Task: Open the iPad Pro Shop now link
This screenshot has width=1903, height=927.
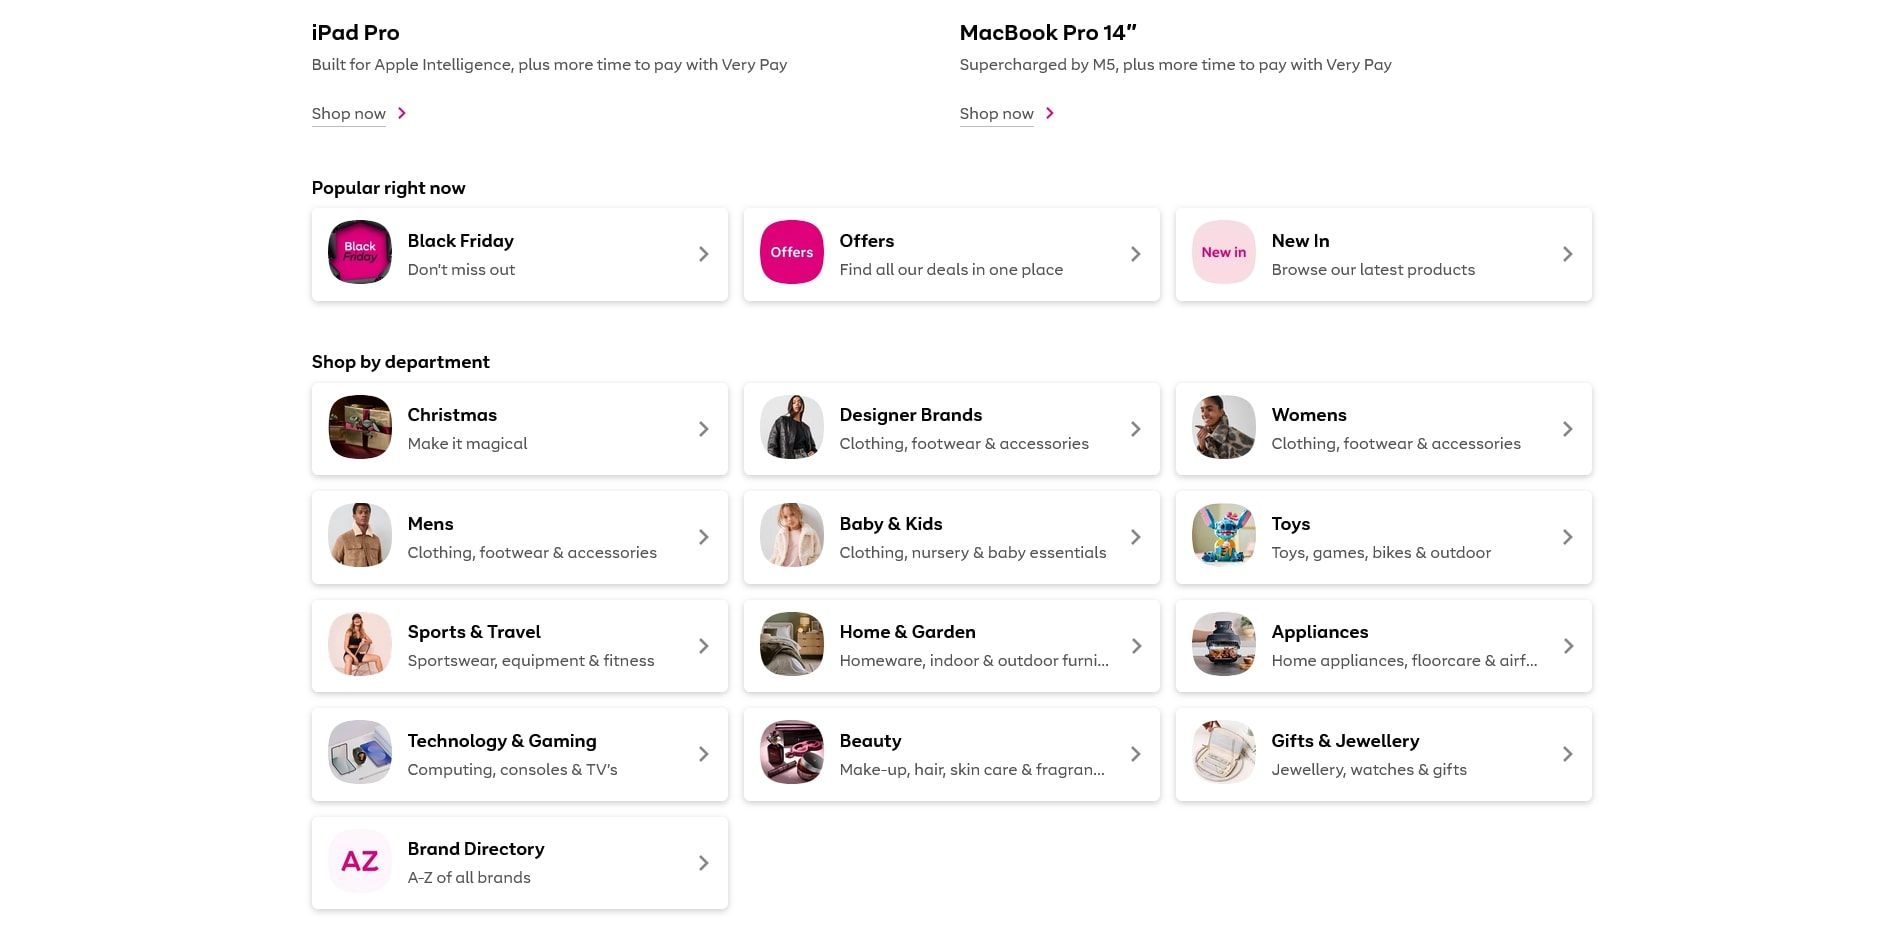Action: 349,114
